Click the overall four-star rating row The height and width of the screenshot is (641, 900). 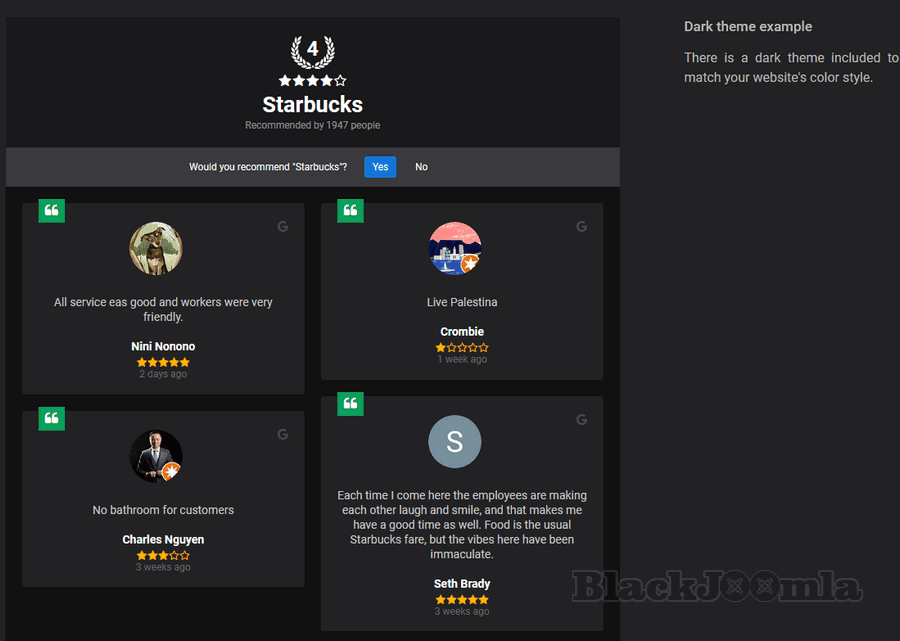[312, 81]
